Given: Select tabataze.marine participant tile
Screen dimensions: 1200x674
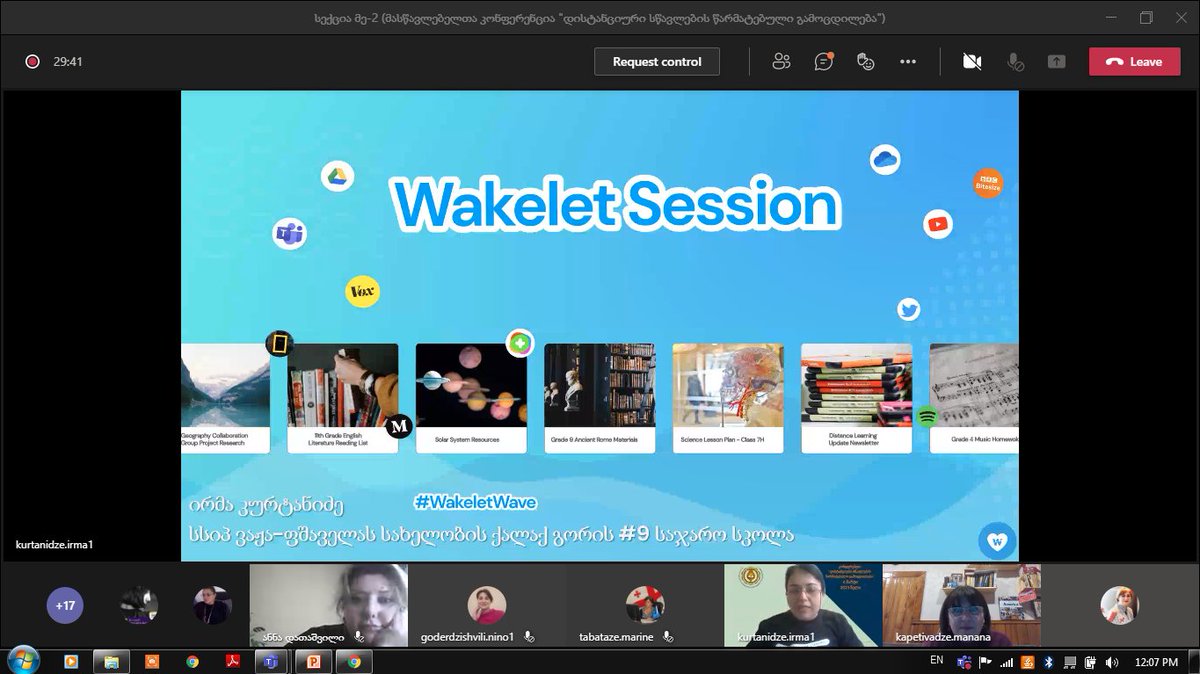Looking at the screenshot, I should tap(645, 606).
